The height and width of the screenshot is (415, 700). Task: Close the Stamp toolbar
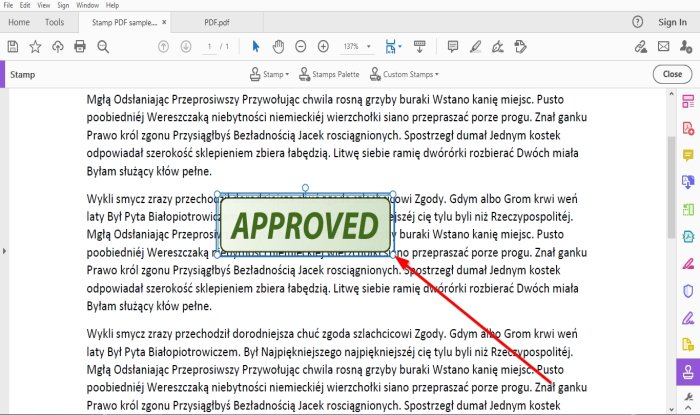point(667,74)
